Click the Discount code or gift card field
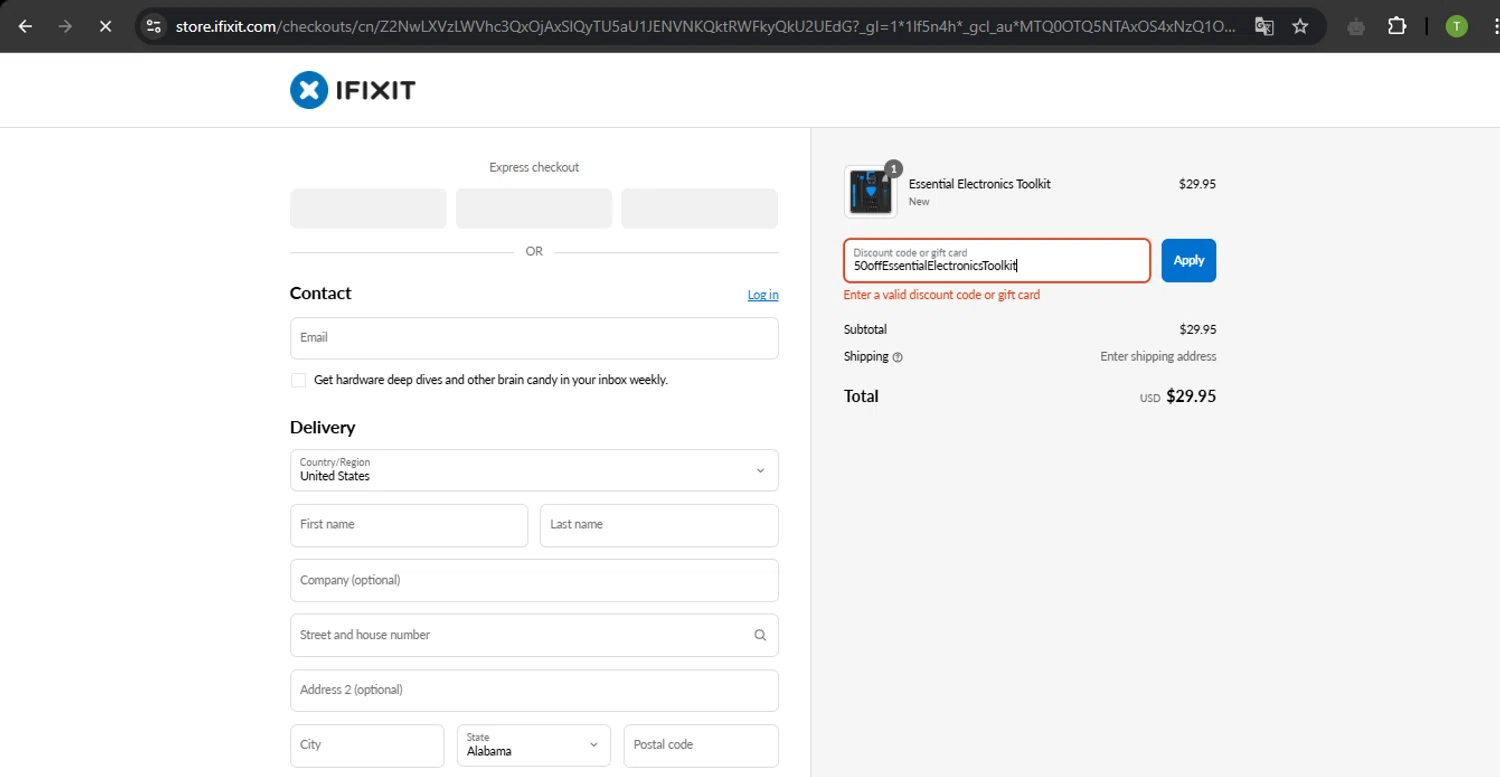 (996, 261)
